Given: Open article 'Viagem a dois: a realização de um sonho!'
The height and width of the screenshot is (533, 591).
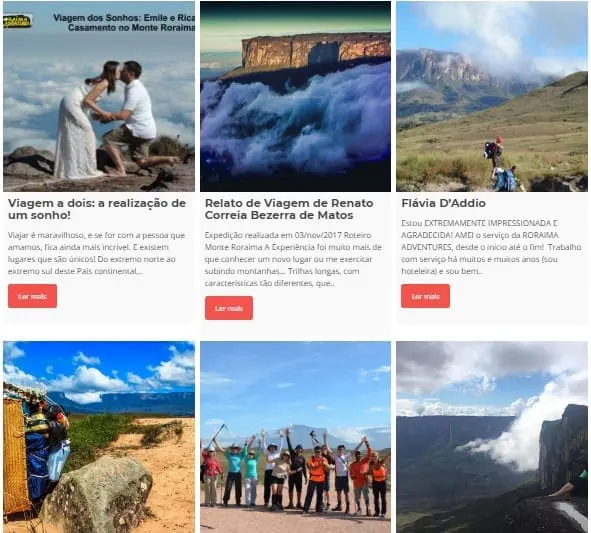Looking at the screenshot, I should (x=97, y=209).
